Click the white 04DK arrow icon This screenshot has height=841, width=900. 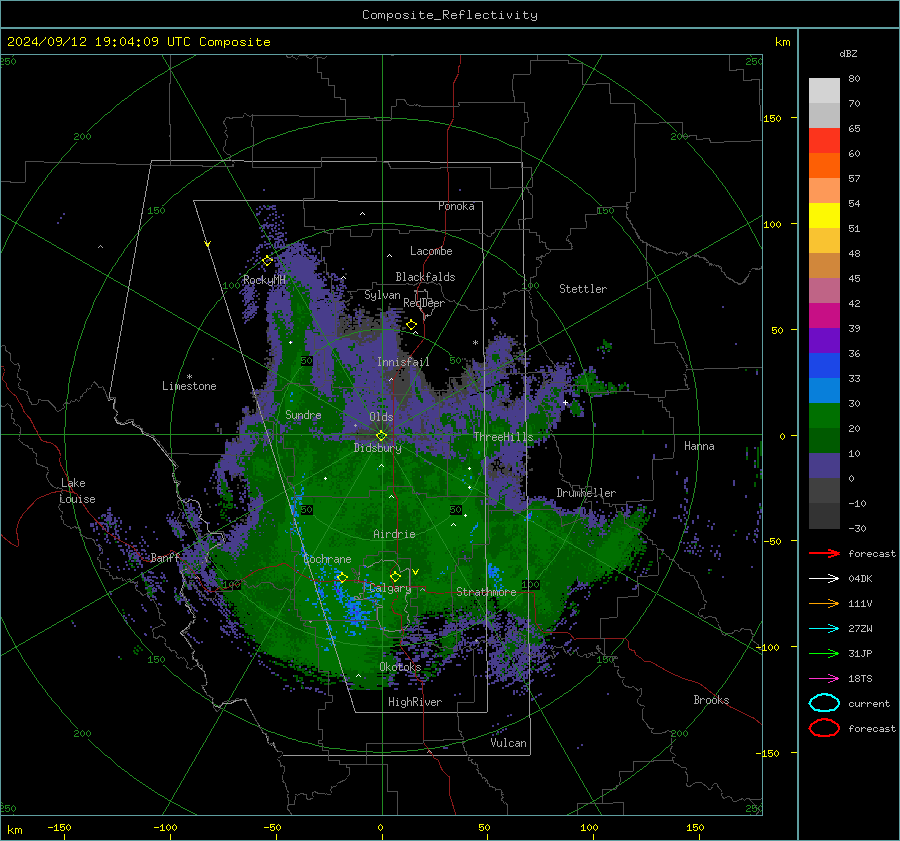pyautogui.click(x=824, y=578)
